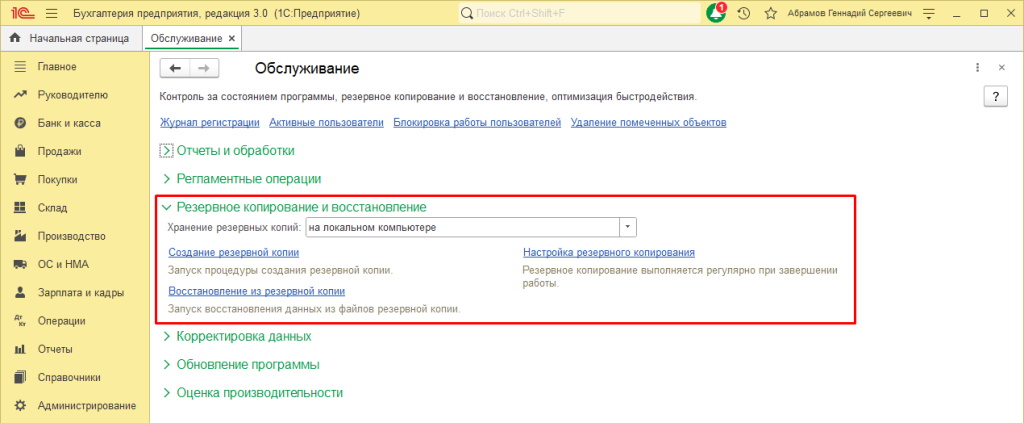This screenshot has height=423, width=1024.
Task: Click the search field Поиск Ctrl+Shift+F
Action: pos(580,13)
